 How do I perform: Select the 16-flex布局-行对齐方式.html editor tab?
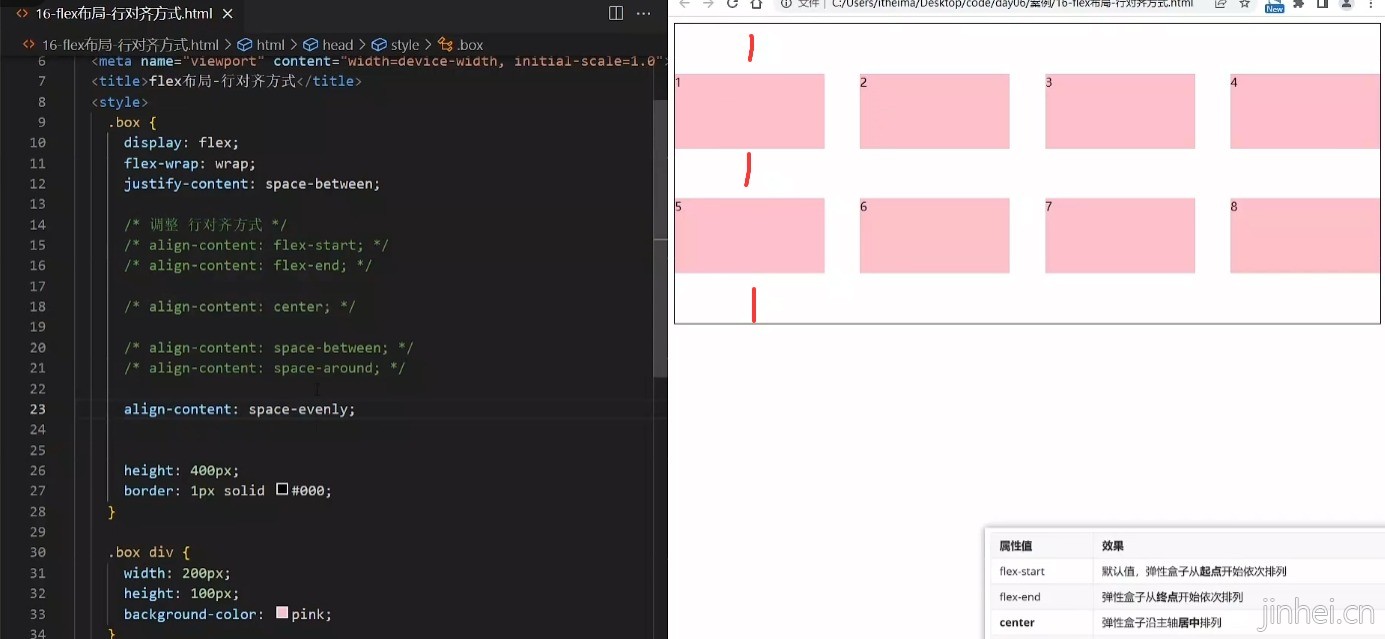tap(124, 14)
